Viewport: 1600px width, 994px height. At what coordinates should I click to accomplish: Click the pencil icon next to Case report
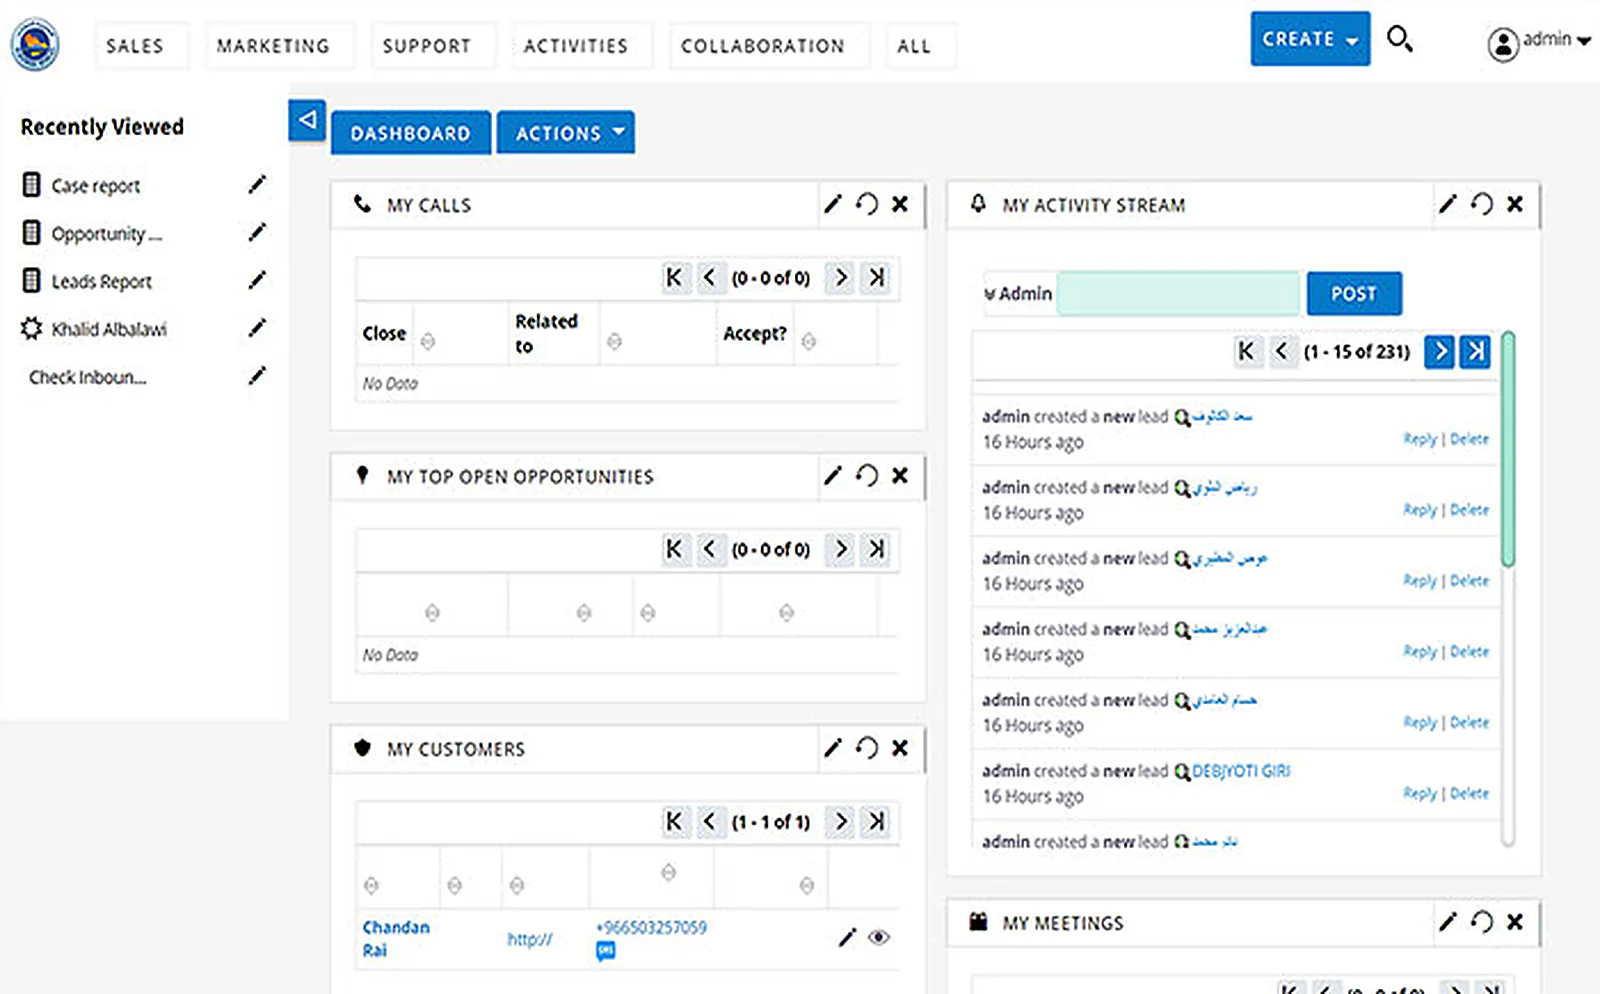coord(257,185)
